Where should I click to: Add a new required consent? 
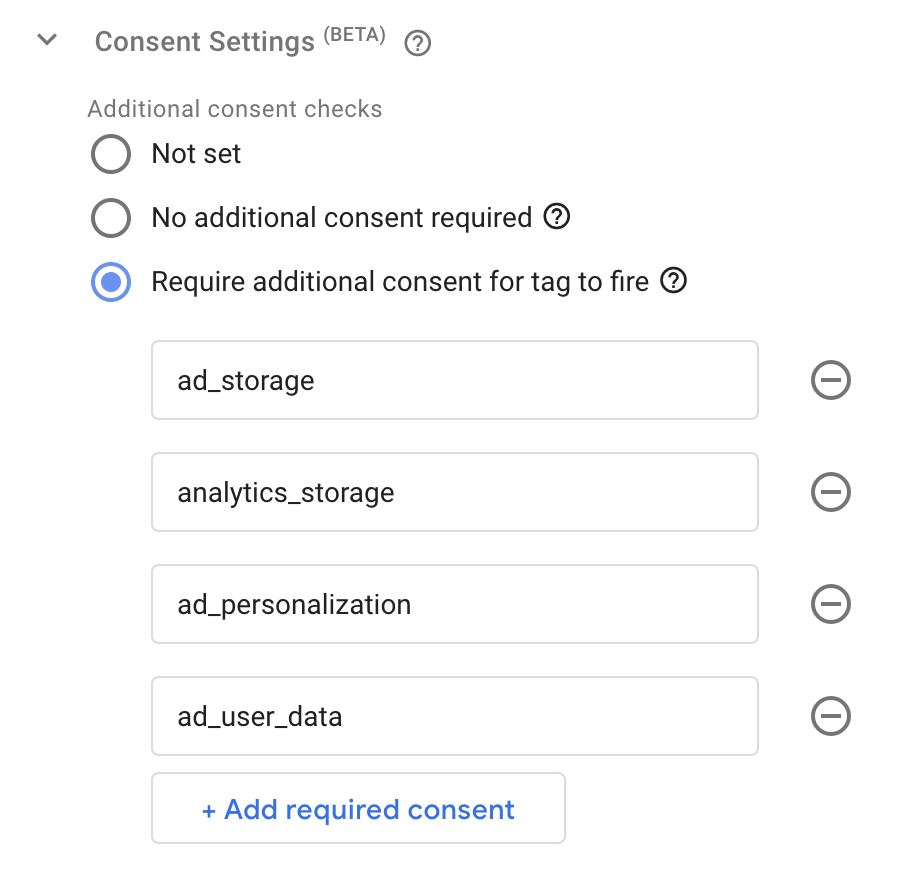click(x=358, y=808)
